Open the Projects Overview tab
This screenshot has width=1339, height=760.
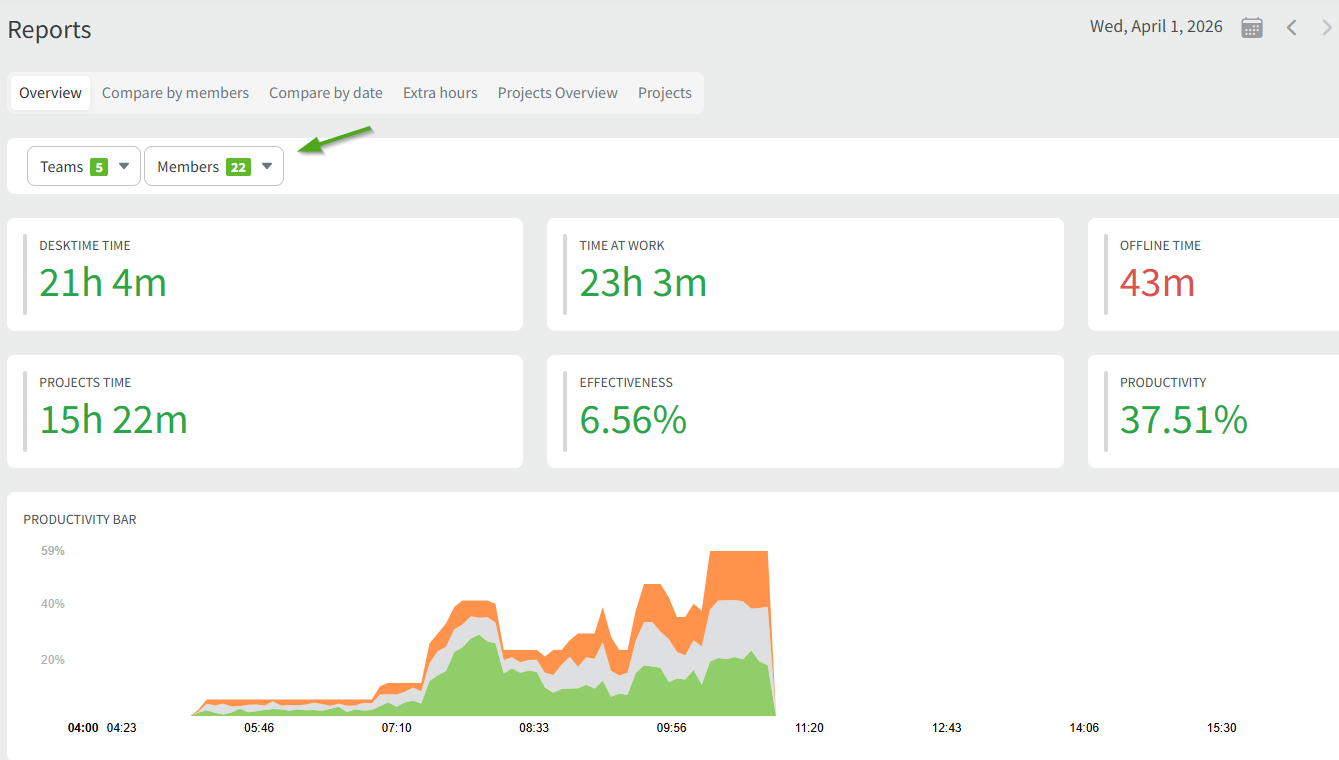(x=557, y=93)
